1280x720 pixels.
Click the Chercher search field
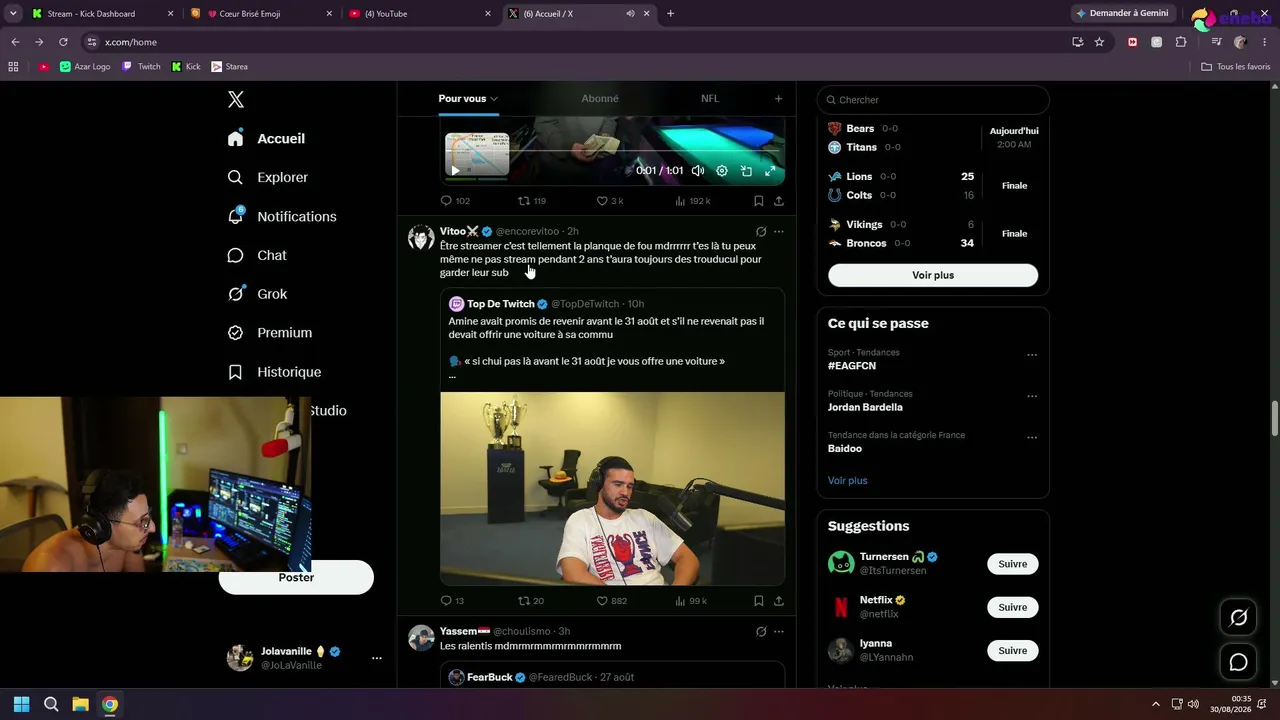[933, 100]
